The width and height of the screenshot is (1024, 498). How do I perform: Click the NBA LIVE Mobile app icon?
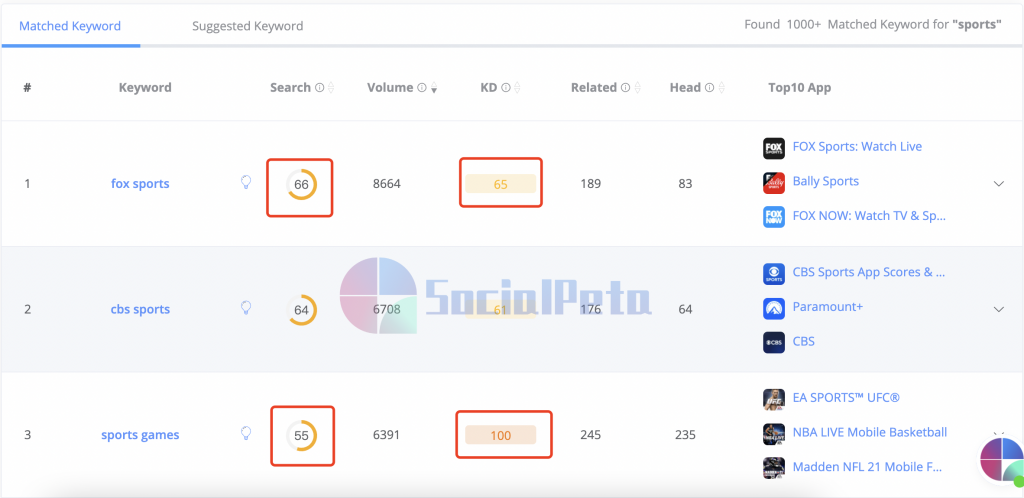(x=774, y=433)
